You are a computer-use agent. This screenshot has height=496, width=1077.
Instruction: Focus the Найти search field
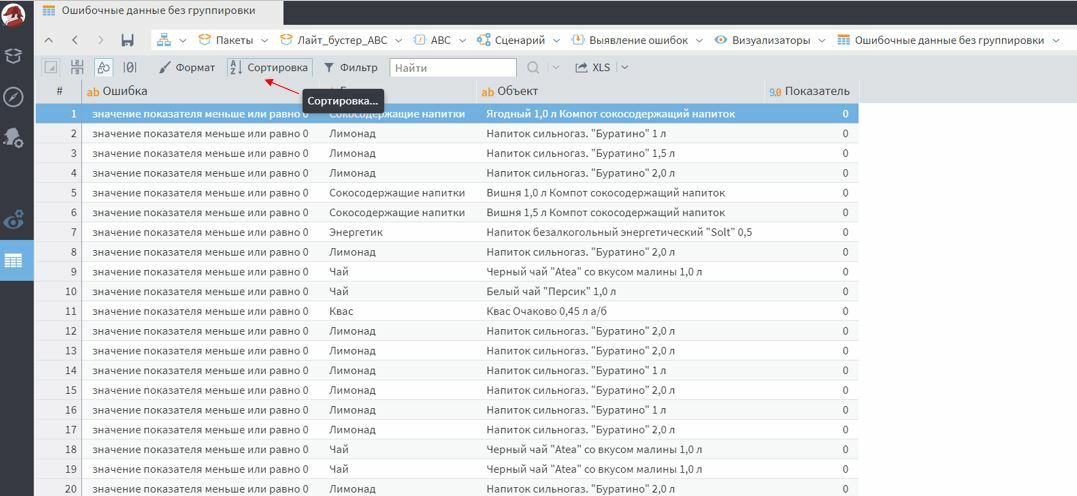pos(453,67)
